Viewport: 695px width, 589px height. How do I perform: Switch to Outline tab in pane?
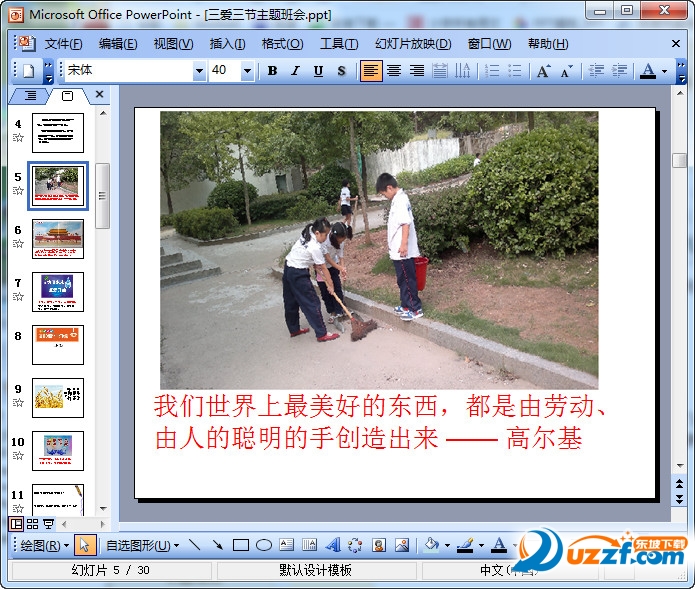30,95
